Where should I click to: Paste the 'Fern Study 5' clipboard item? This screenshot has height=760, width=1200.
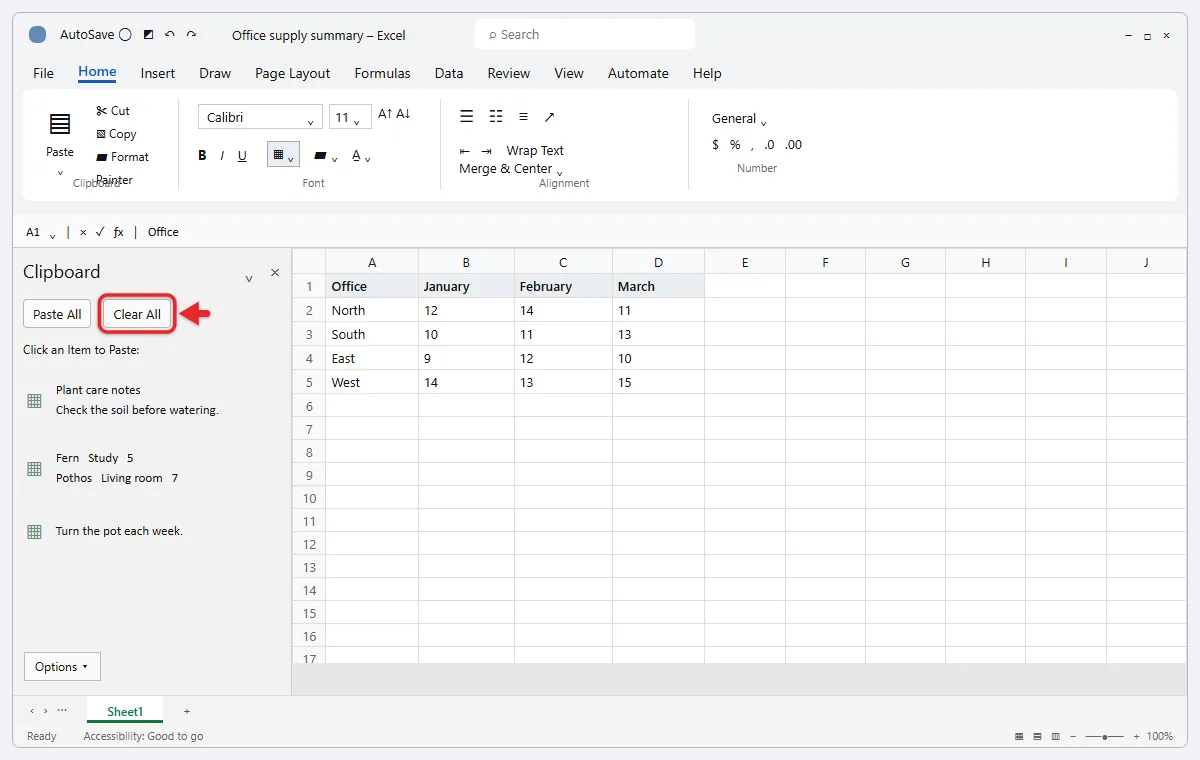click(x=117, y=468)
